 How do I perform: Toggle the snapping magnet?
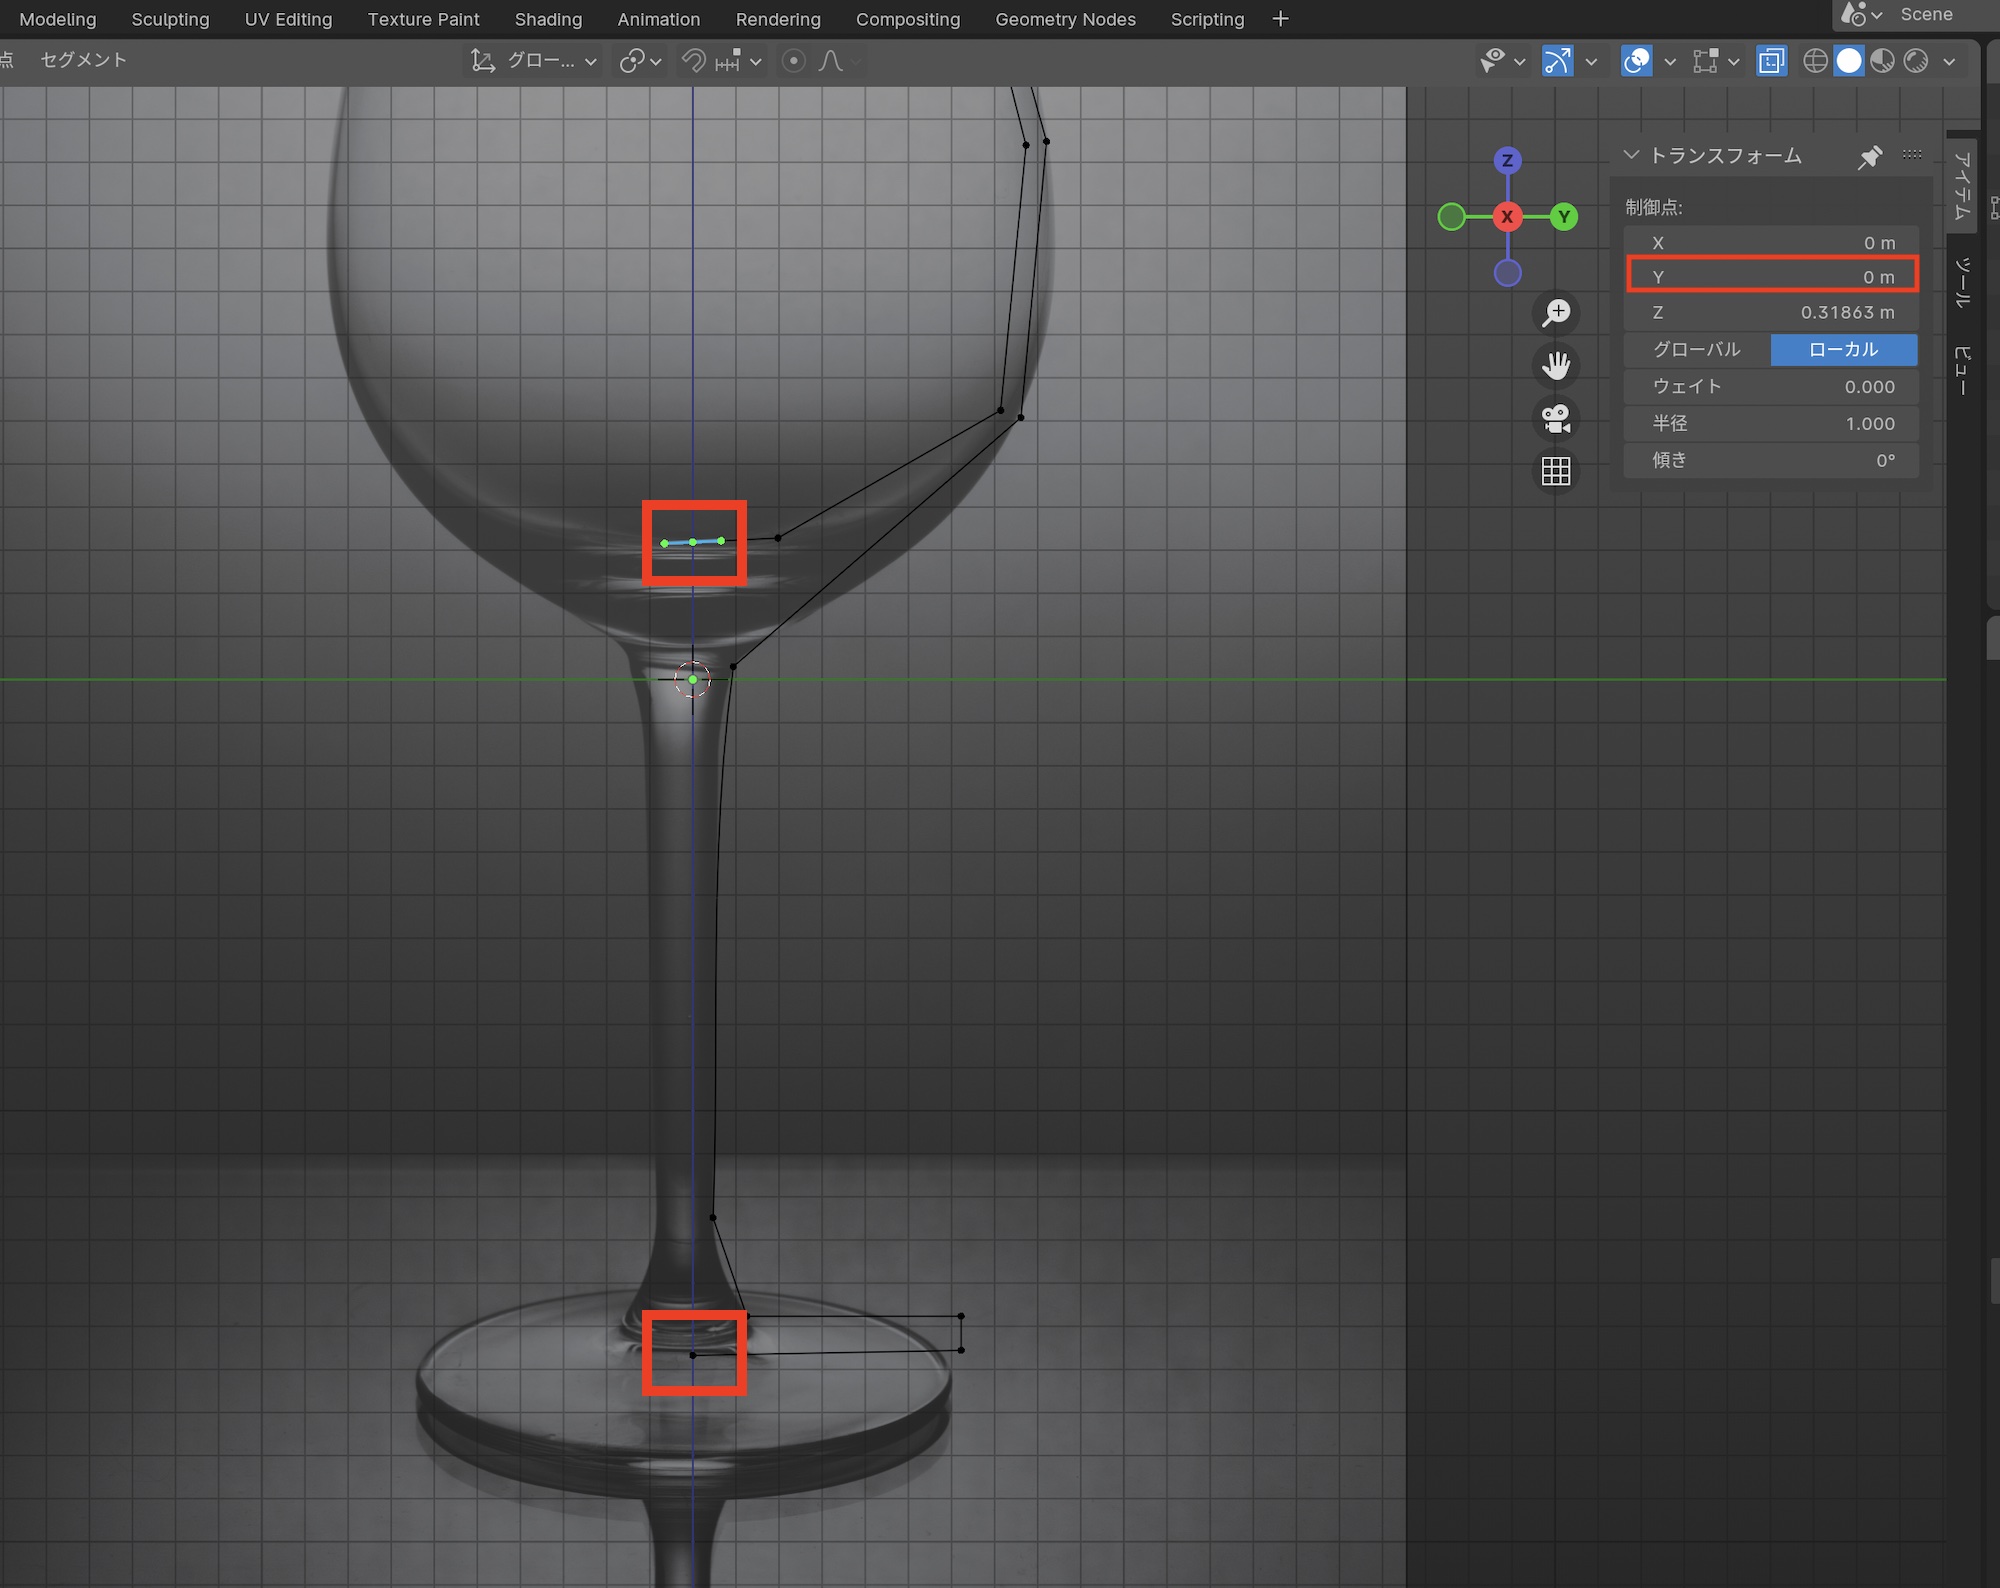coord(694,61)
